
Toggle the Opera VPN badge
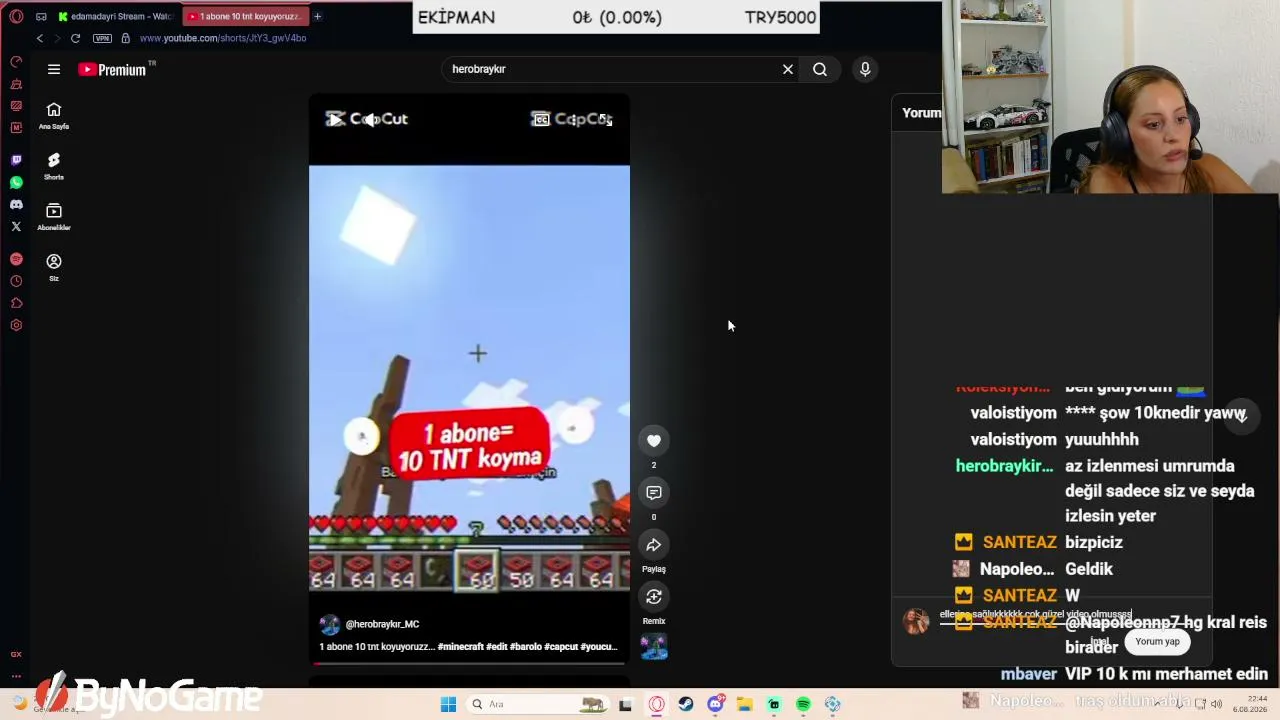(x=102, y=38)
